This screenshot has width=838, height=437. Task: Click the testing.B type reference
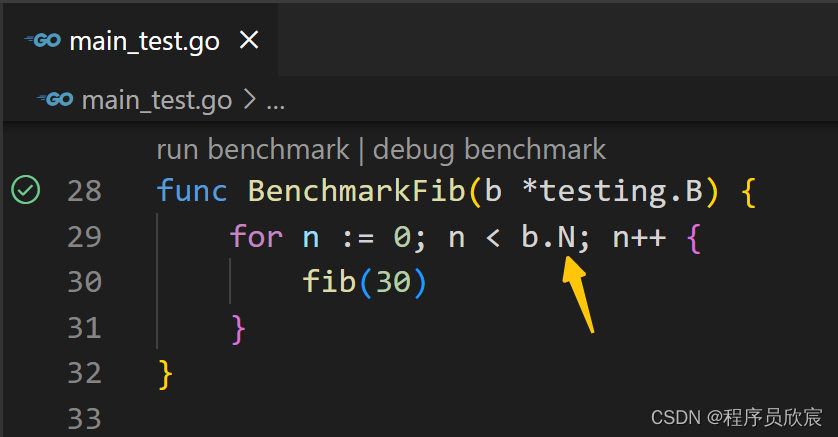click(622, 192)
